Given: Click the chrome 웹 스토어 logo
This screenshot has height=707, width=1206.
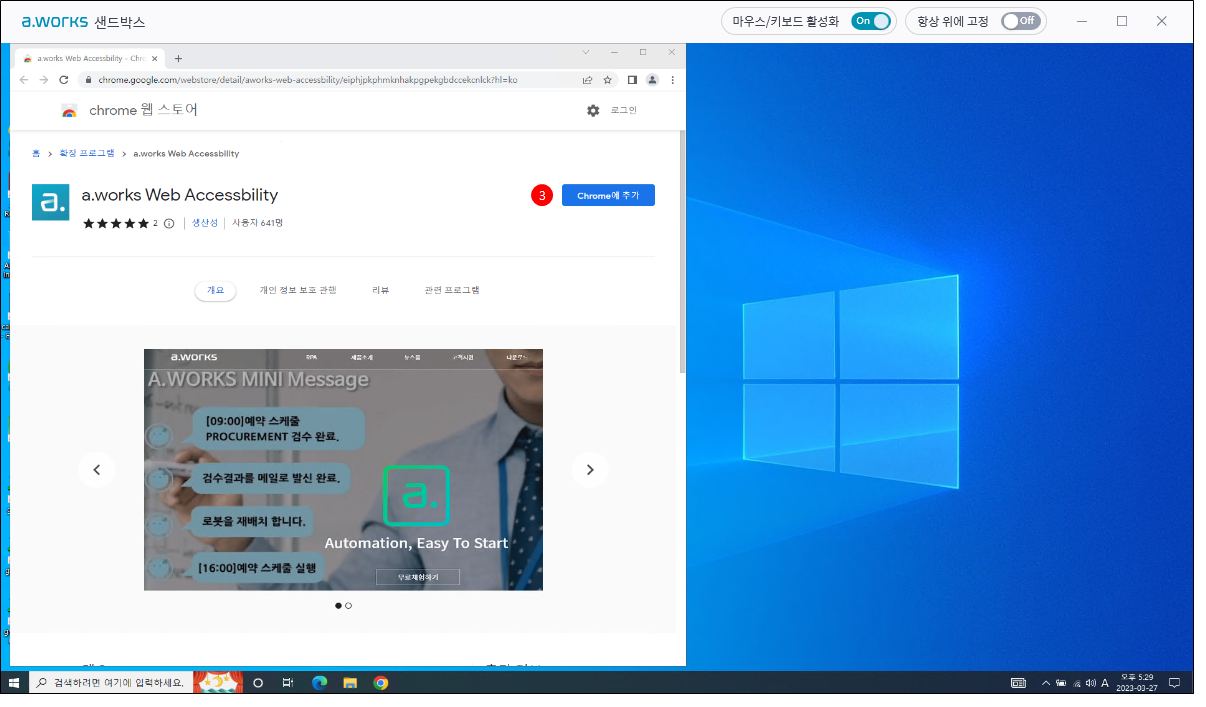Looking at the screenshot, I should tap(69, 110).
